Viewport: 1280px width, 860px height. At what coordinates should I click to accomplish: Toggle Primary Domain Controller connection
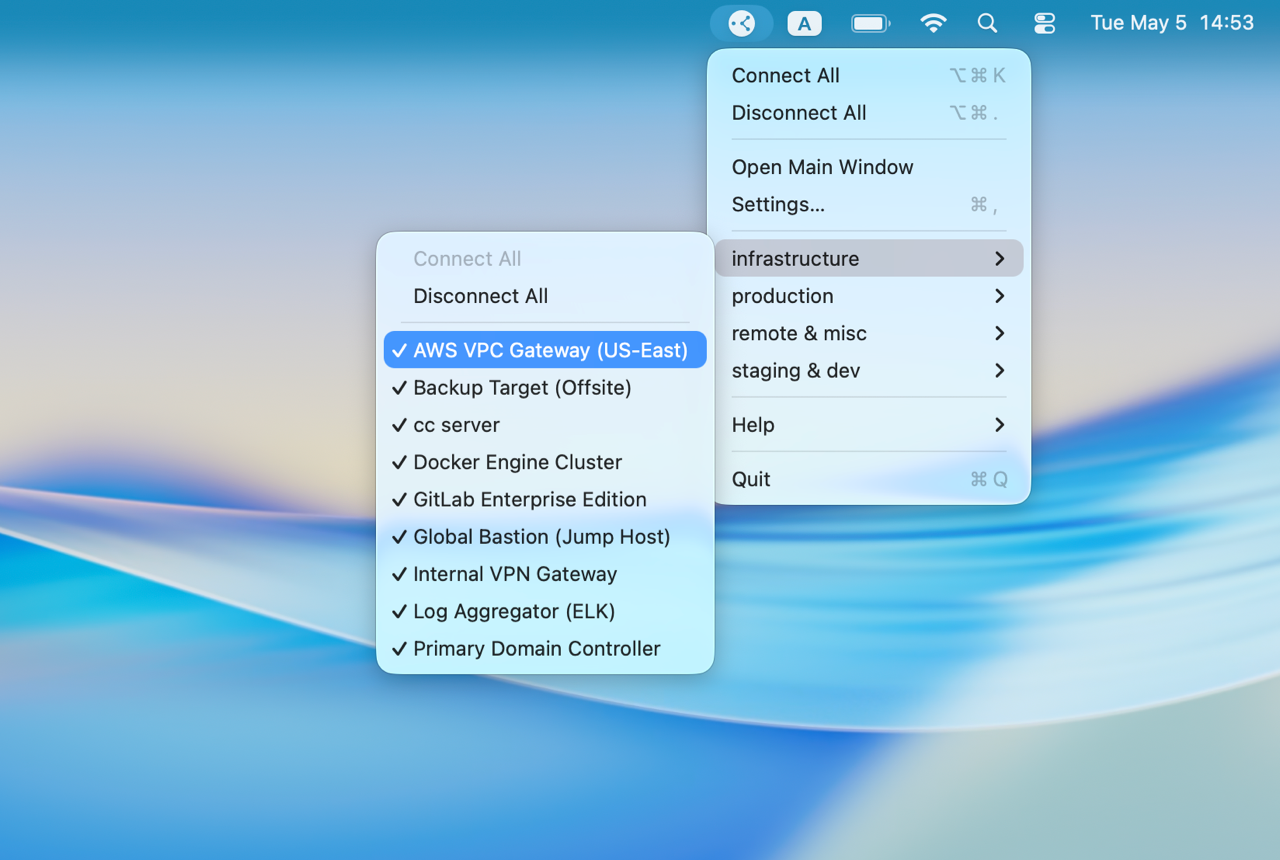coord(545,649)
